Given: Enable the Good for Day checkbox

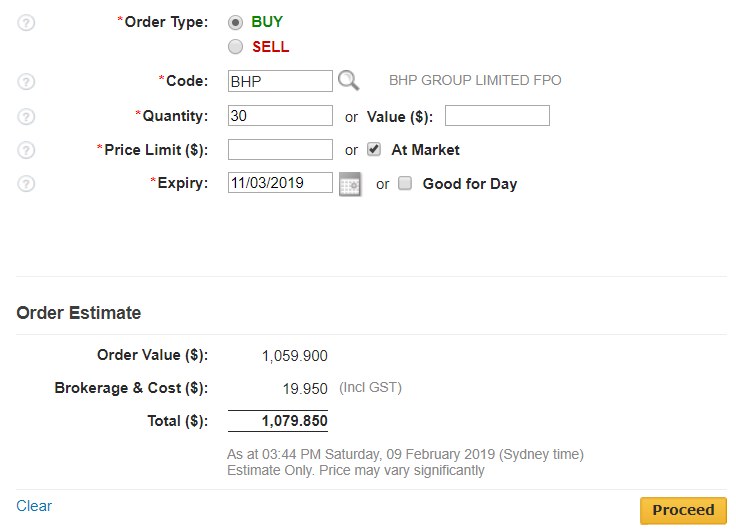Looking at the screenshot, I should [405, 183].
